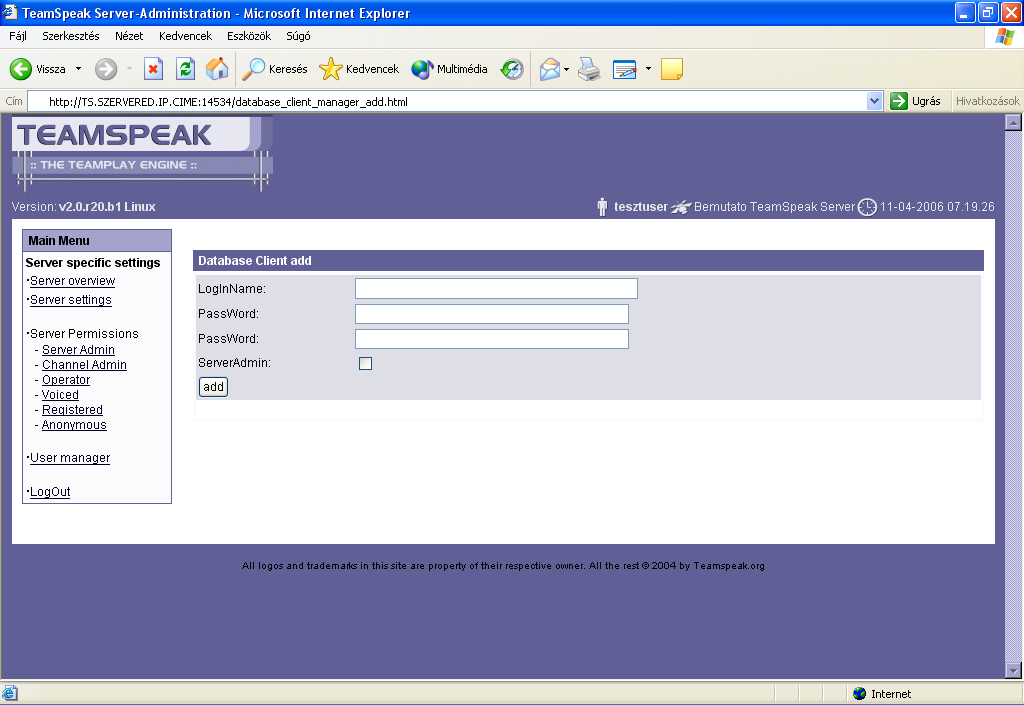
Task: Open the Eszközök menu
Action: click(249, 36)
